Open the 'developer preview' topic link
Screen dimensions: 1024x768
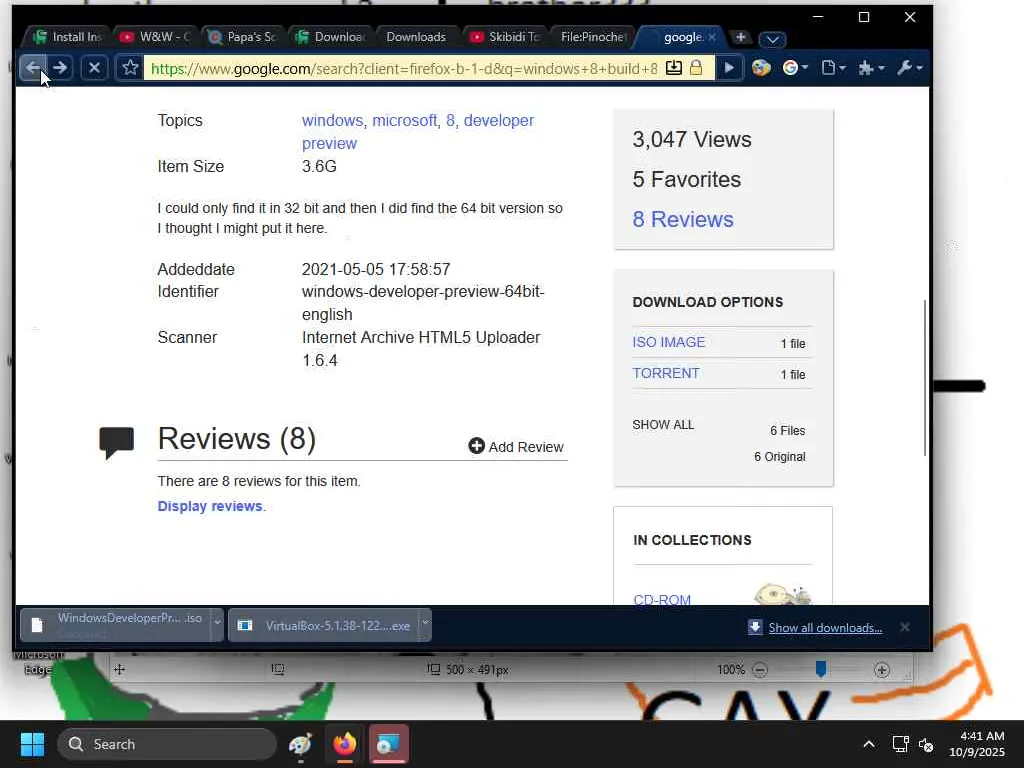[418, 132]
